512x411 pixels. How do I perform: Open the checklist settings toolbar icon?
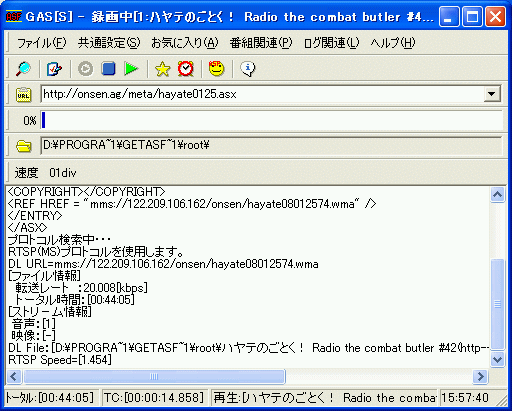(x=54, y=69)
